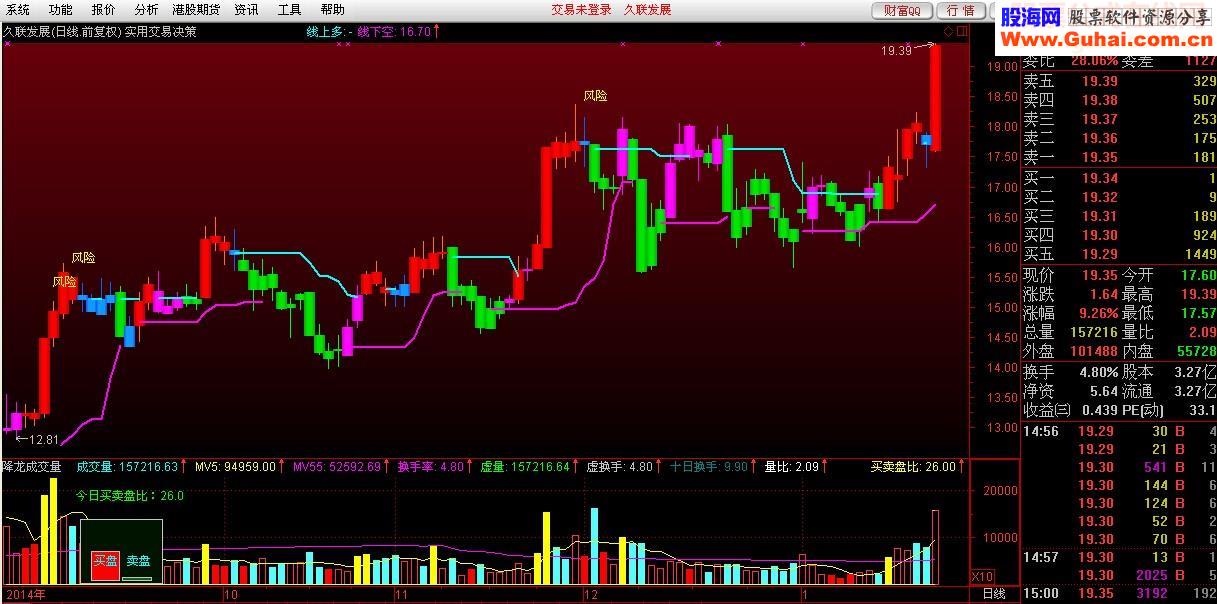The width and height of the screenshot is (1217, 604).
Task: Open the 报价 menu
Action: tap(103, 10)
